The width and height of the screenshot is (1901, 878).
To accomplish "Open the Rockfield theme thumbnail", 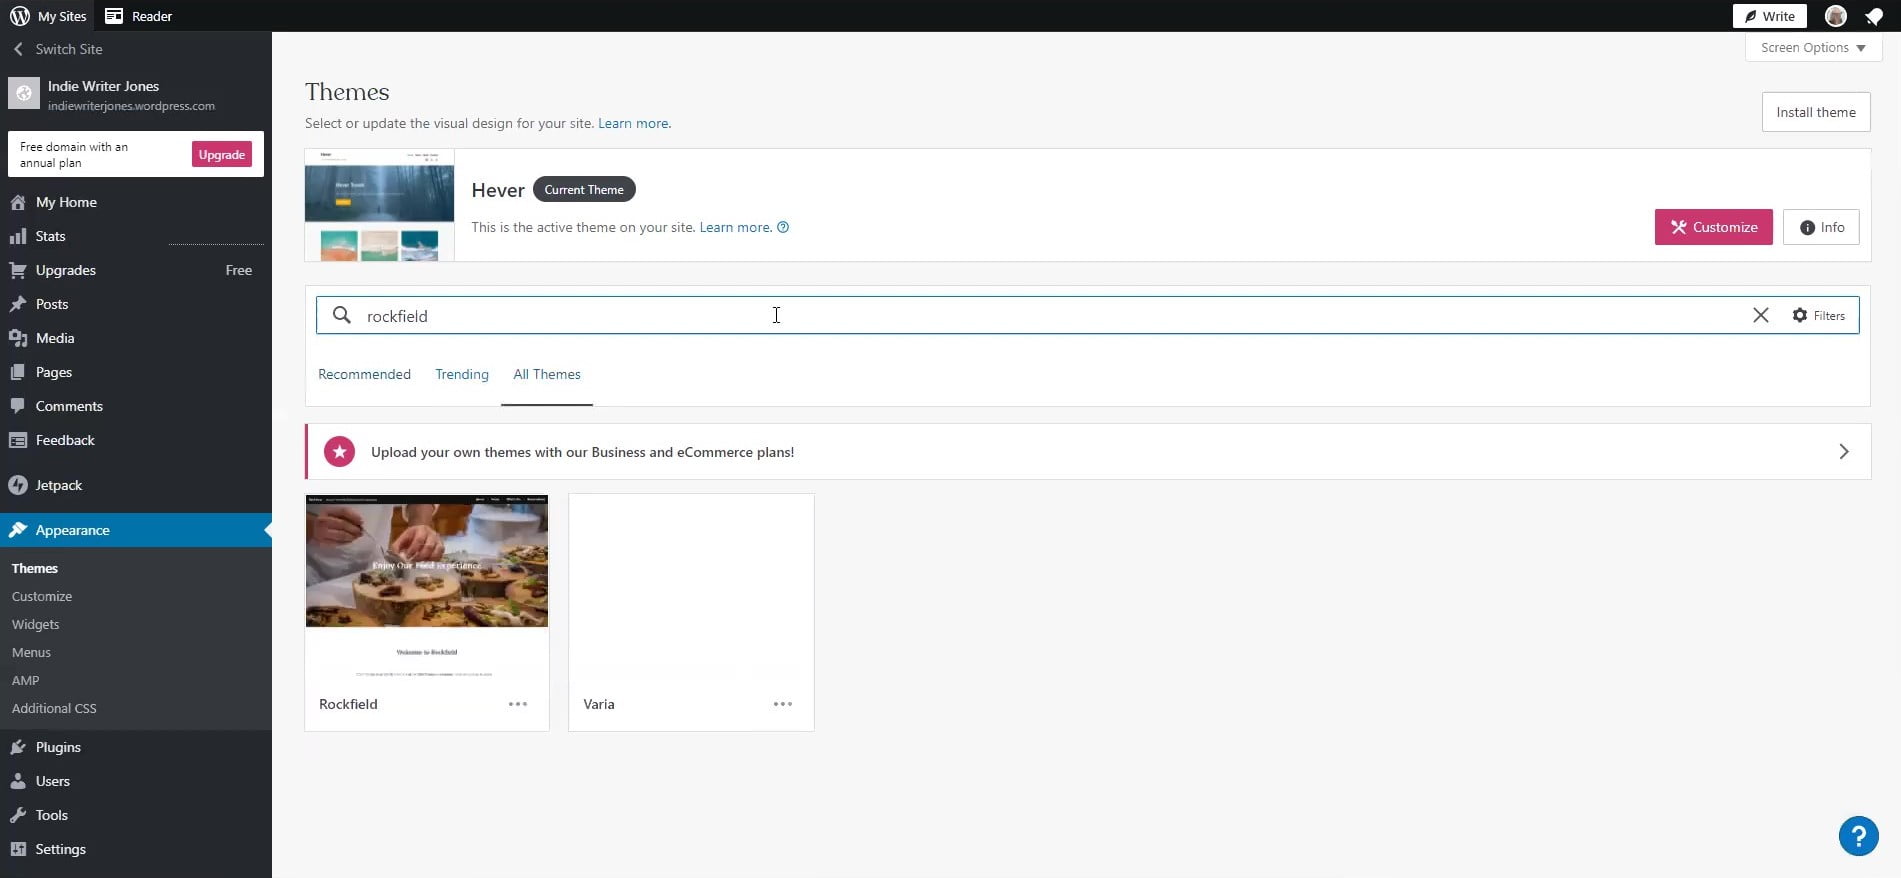I will click(427, 587).
